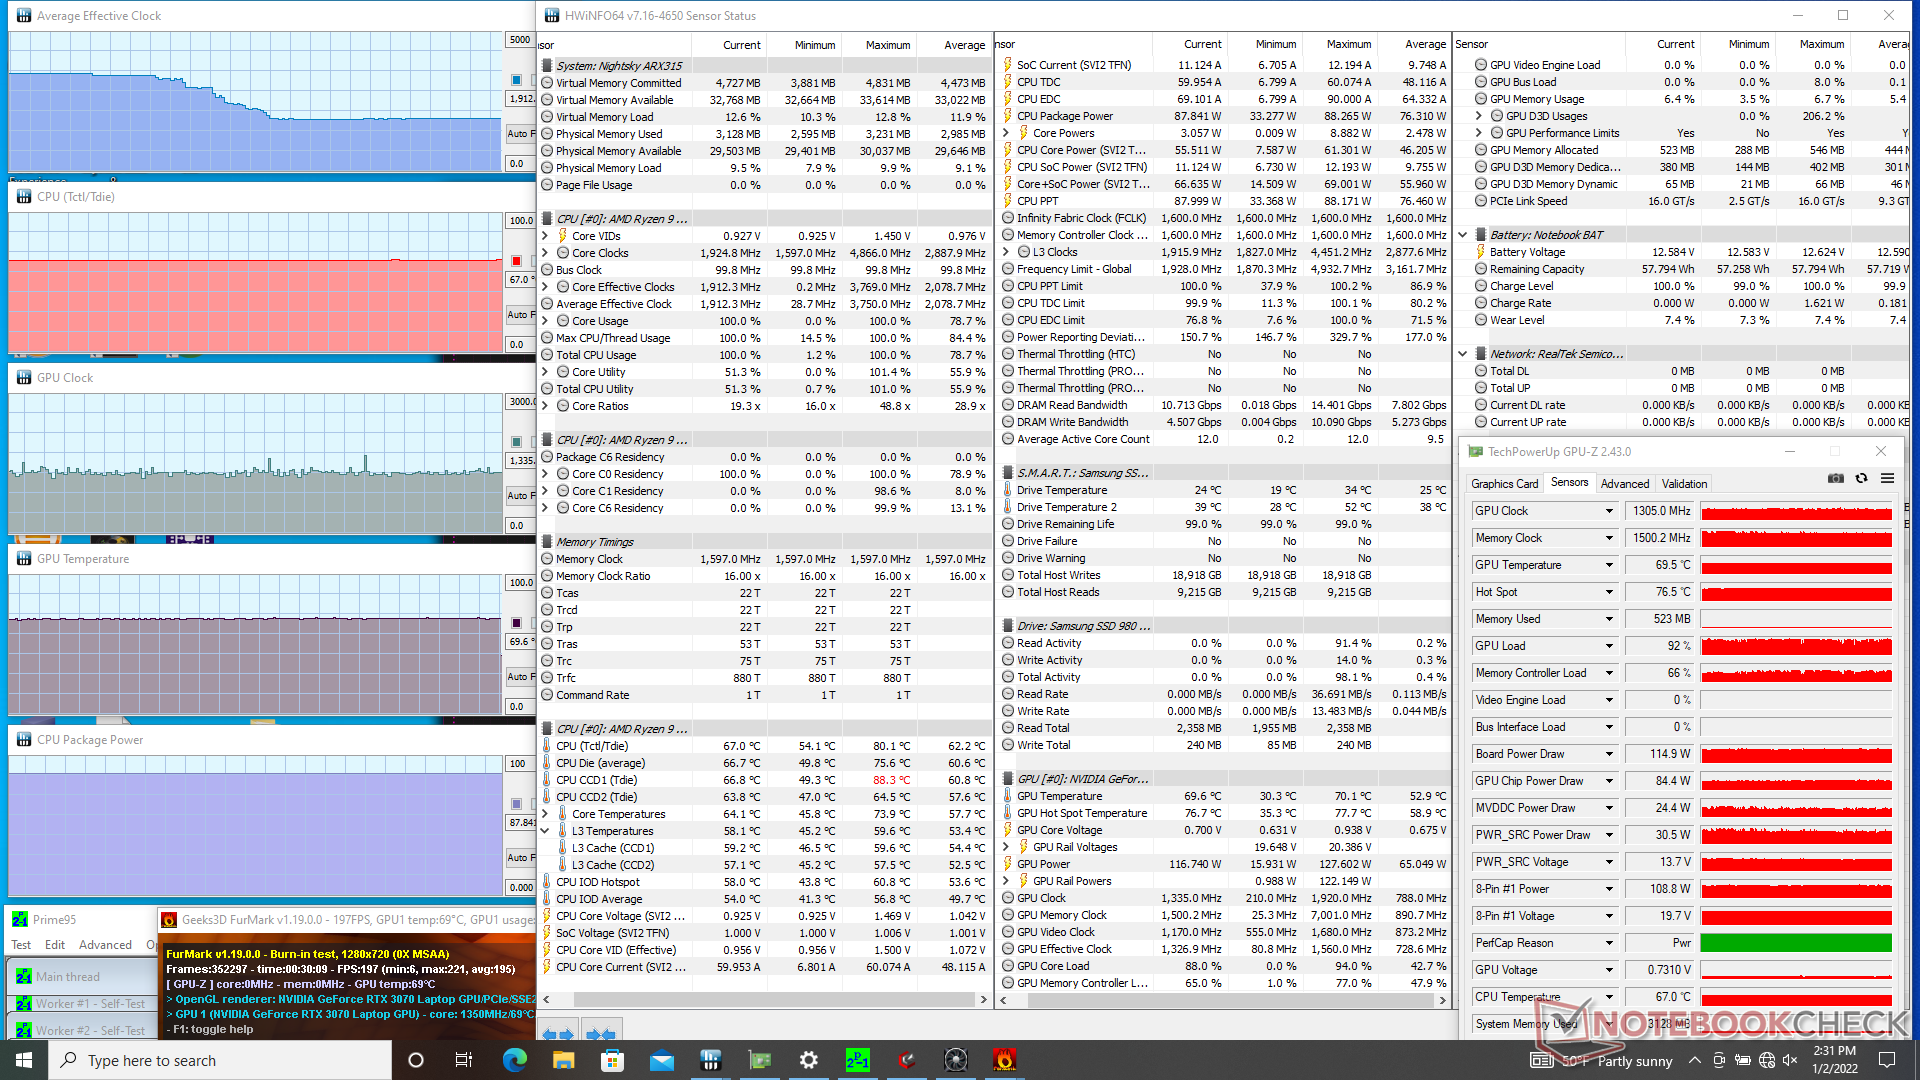Open the Prime95 Advanced menu
Screen dimensions: 1920x1080
tap(105, 945)
